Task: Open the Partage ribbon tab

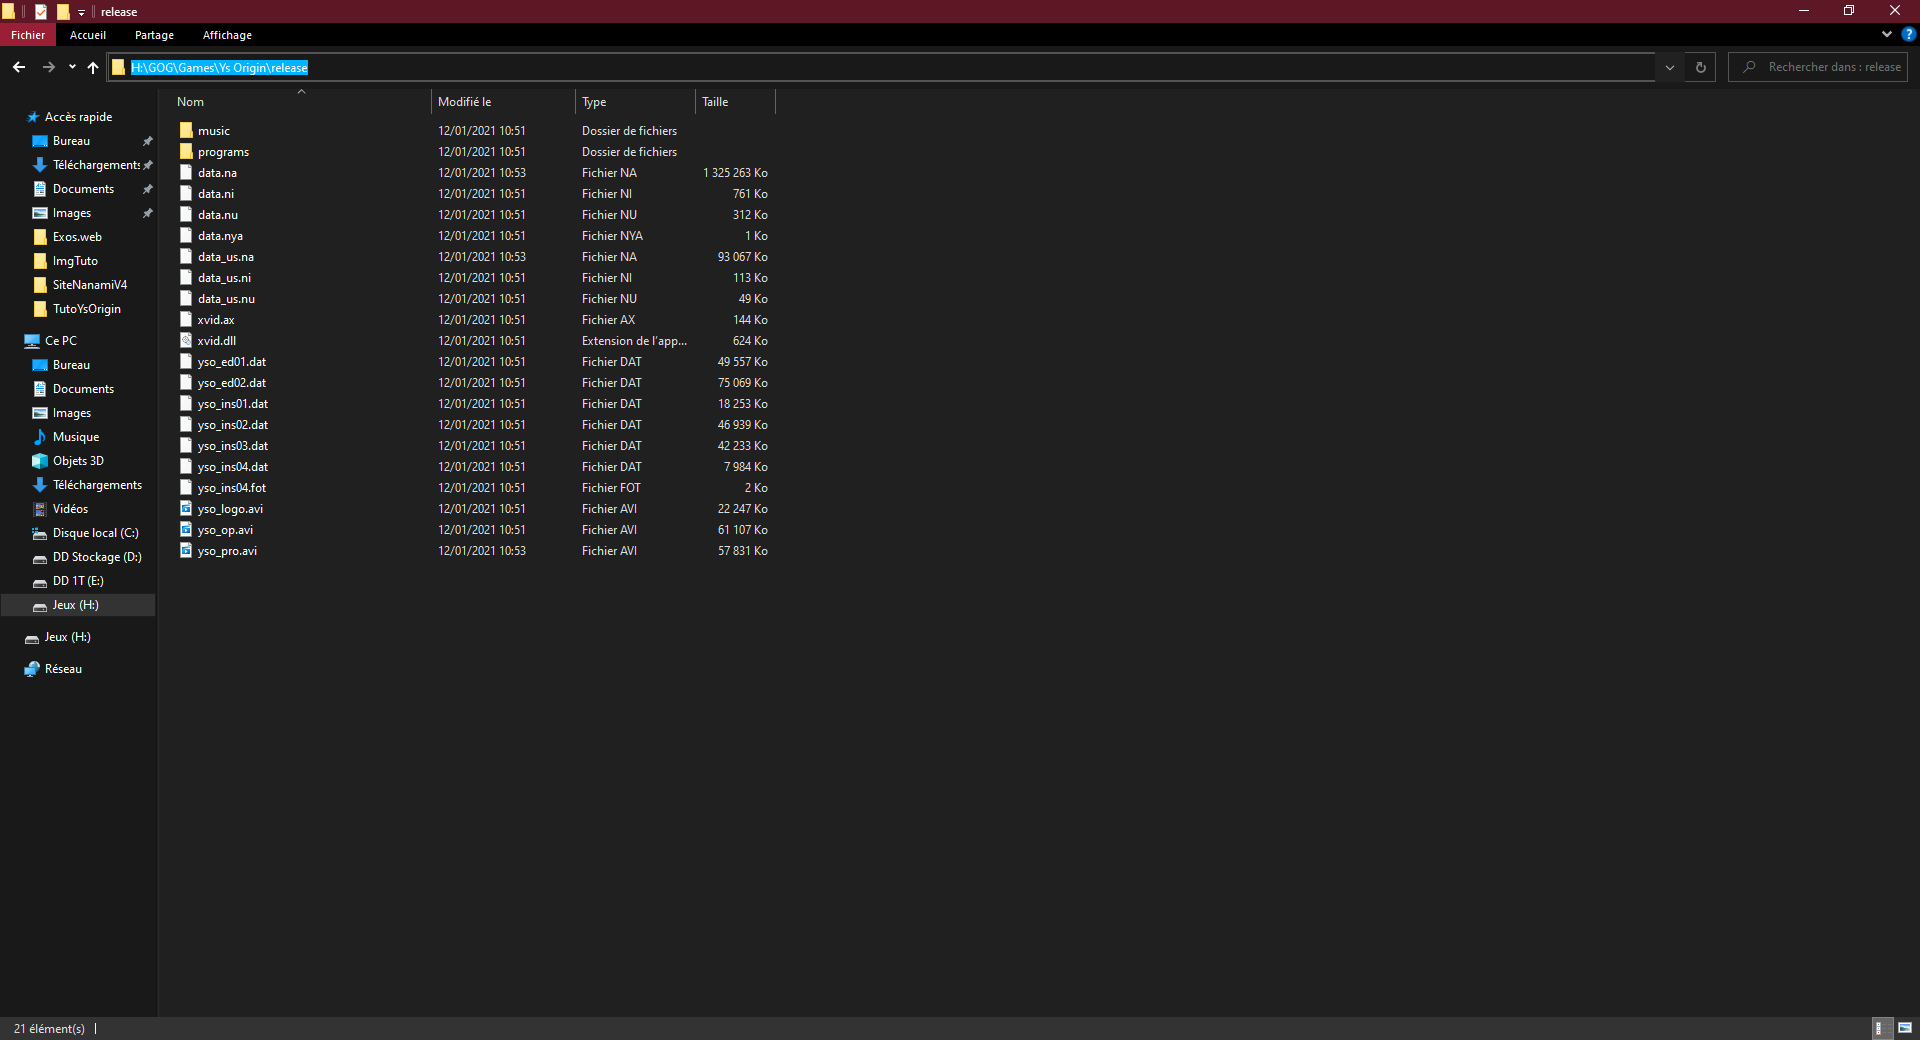Action: [x=154, y=35]
